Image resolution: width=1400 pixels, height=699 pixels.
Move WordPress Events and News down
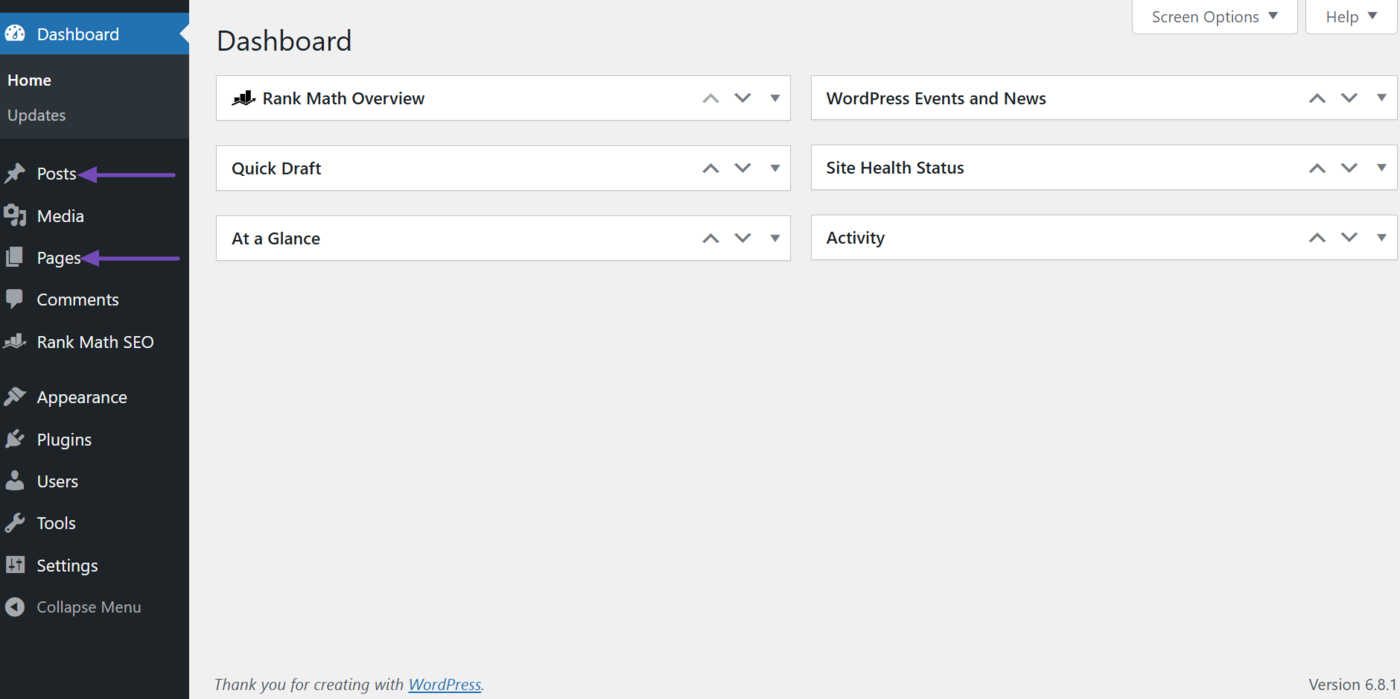(1349, 98)
